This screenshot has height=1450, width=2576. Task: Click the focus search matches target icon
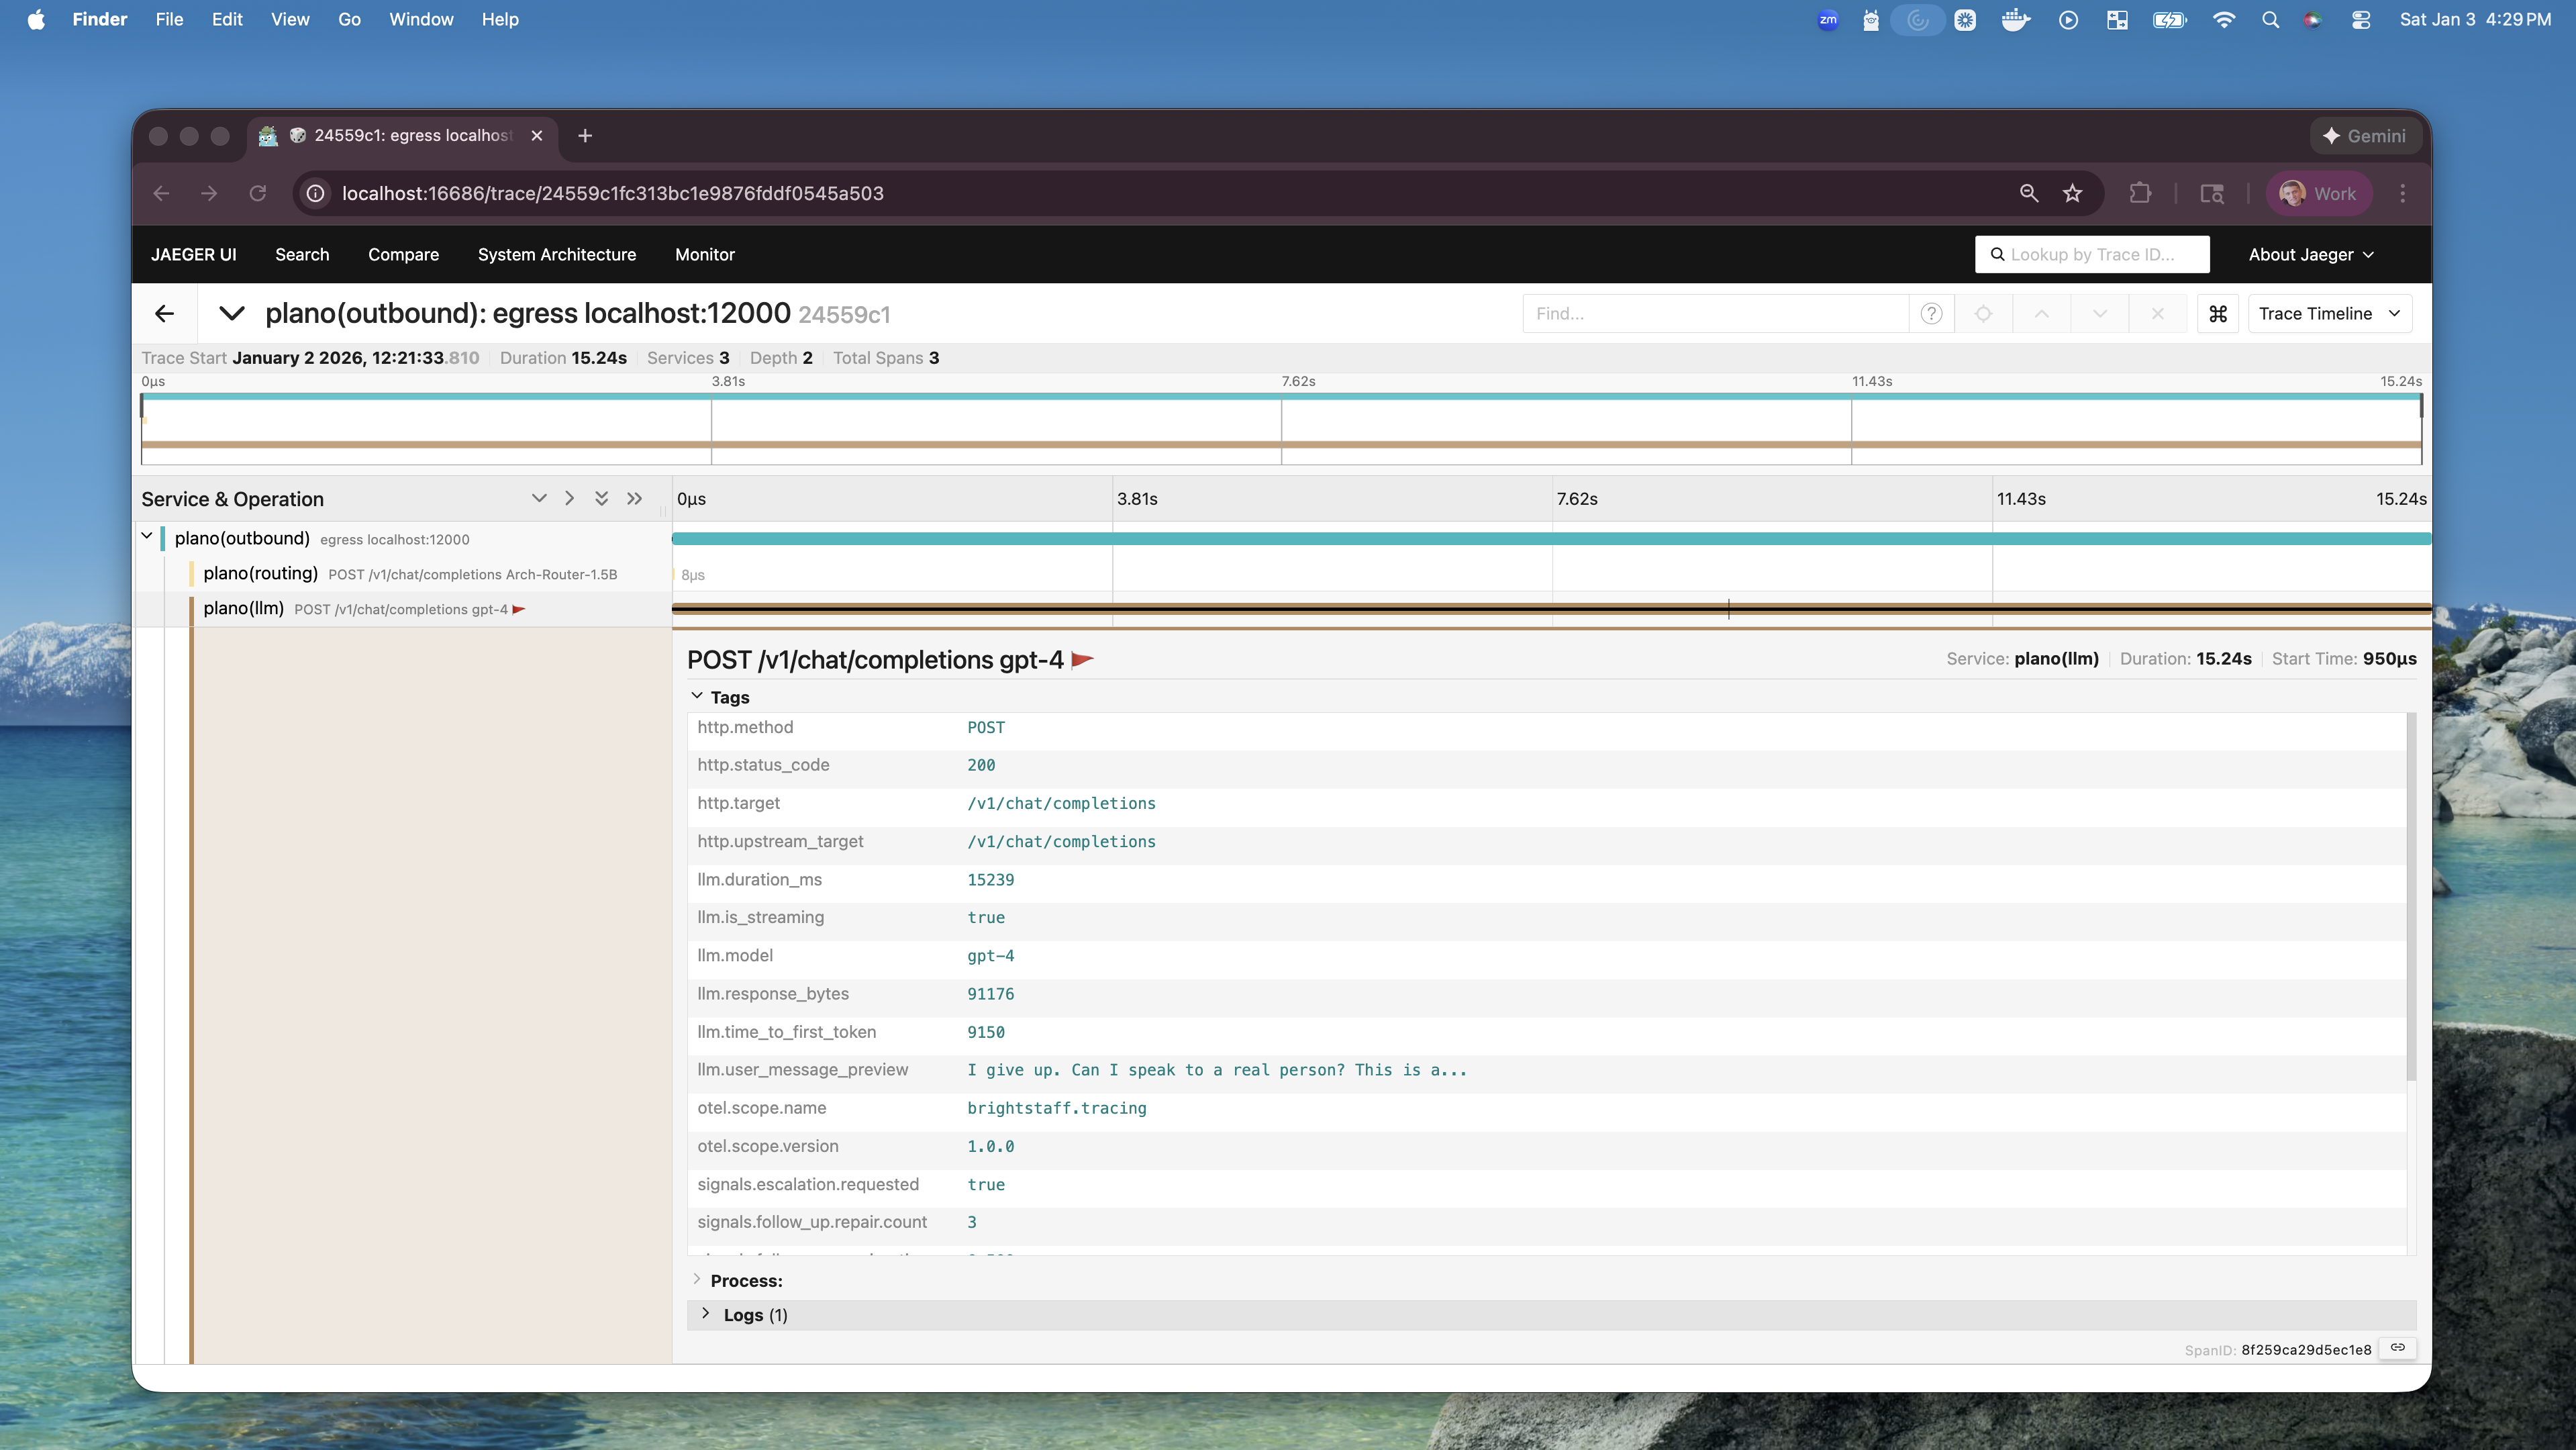click(x=1983, y=314)
